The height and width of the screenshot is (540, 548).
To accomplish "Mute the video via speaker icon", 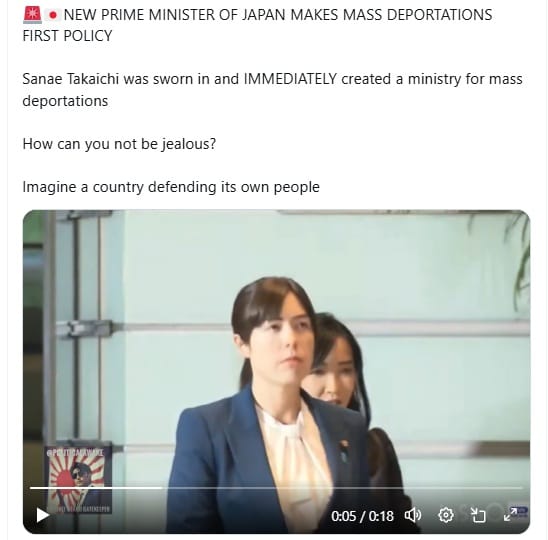I will pyautogui.click(x=413, y=516).
